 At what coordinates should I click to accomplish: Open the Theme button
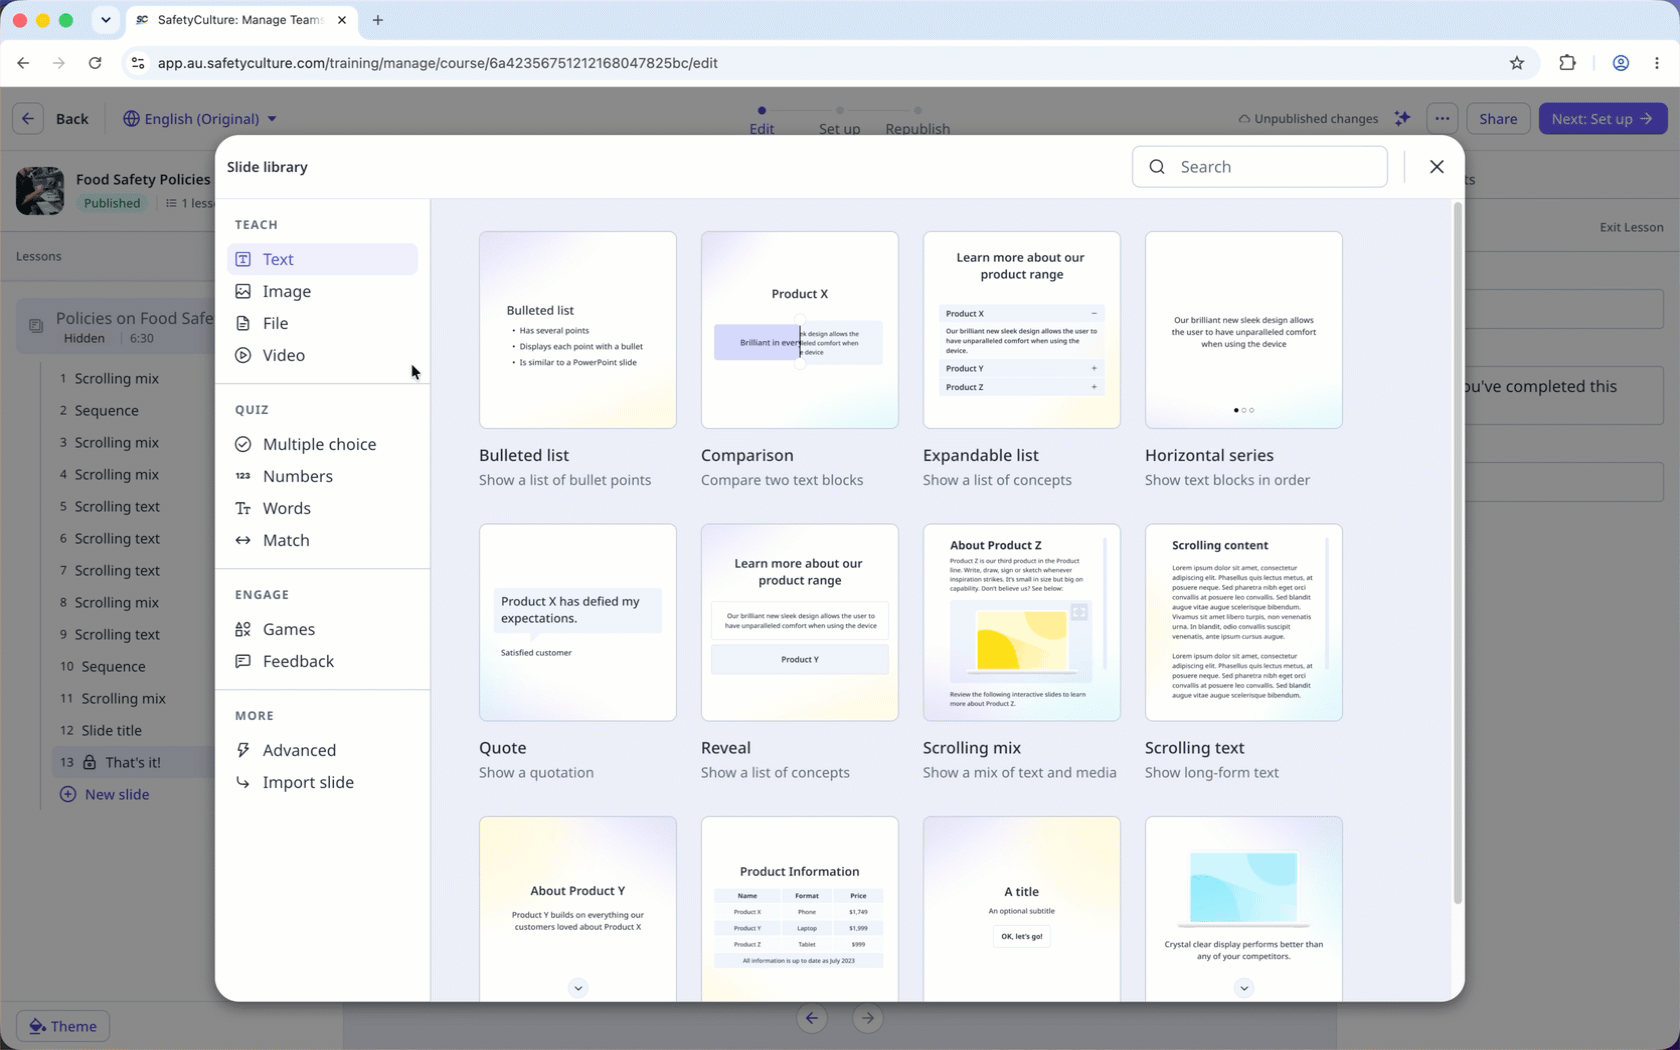pos(63,1026)
